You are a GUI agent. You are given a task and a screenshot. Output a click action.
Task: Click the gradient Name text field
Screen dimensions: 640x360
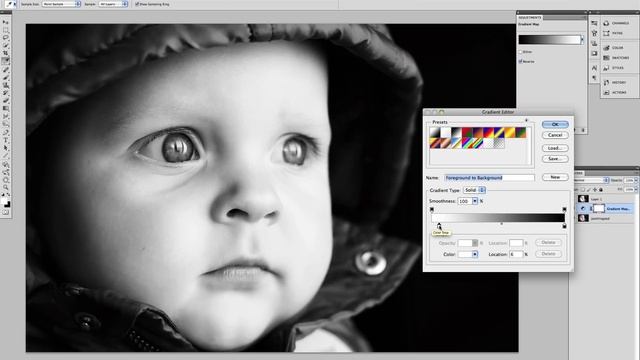coord(489,178)
